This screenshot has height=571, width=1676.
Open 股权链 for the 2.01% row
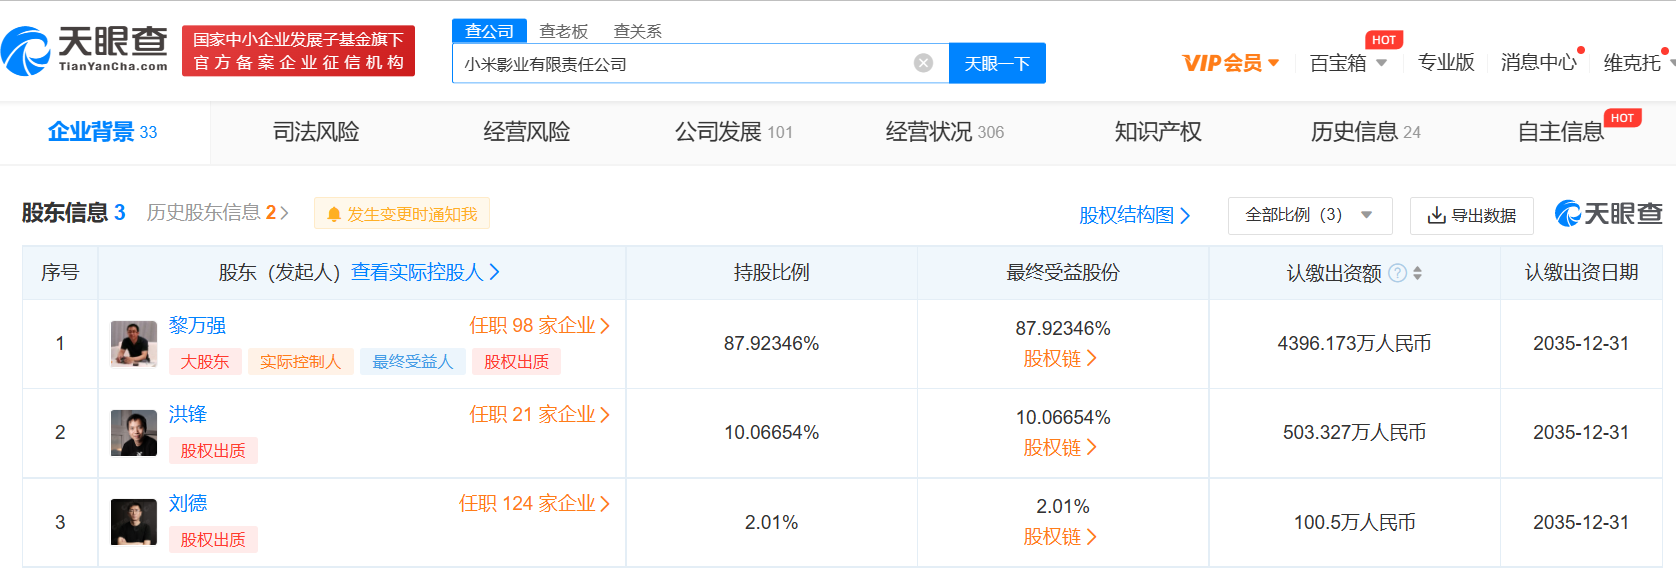pos(1060,537)
